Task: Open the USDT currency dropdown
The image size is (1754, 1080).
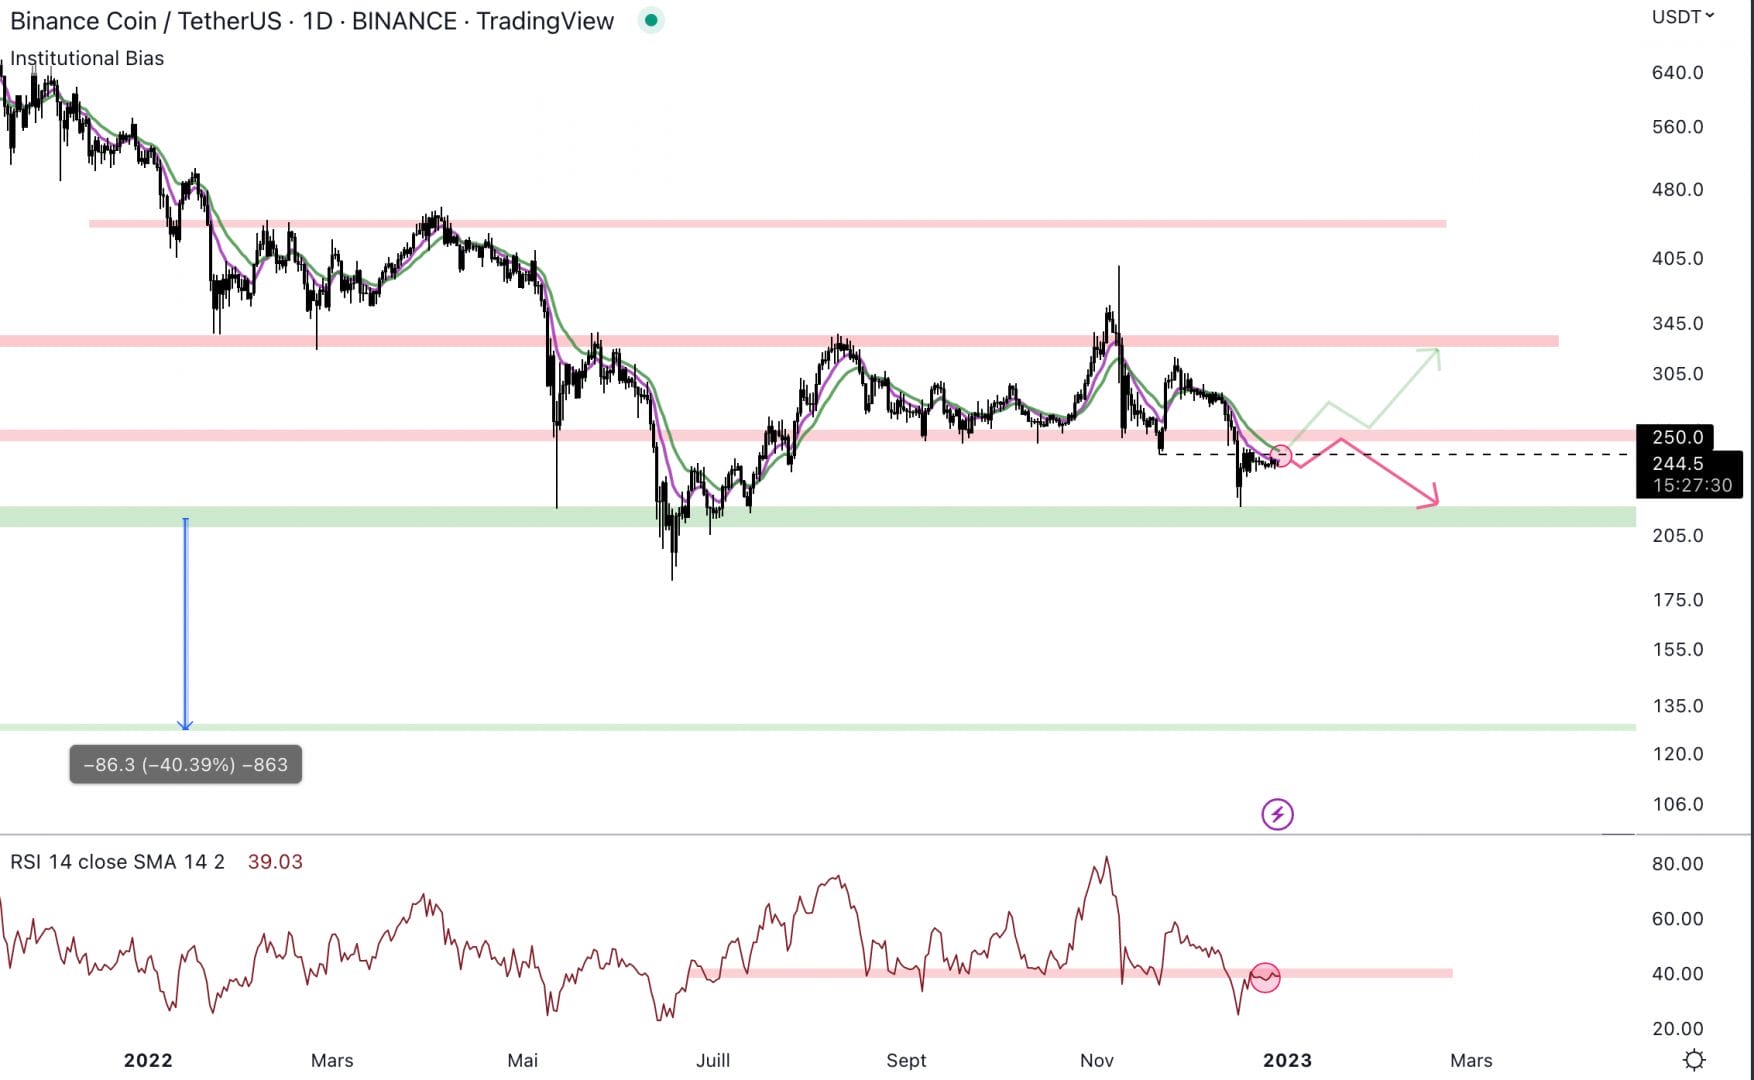Action: [1678, 16]
